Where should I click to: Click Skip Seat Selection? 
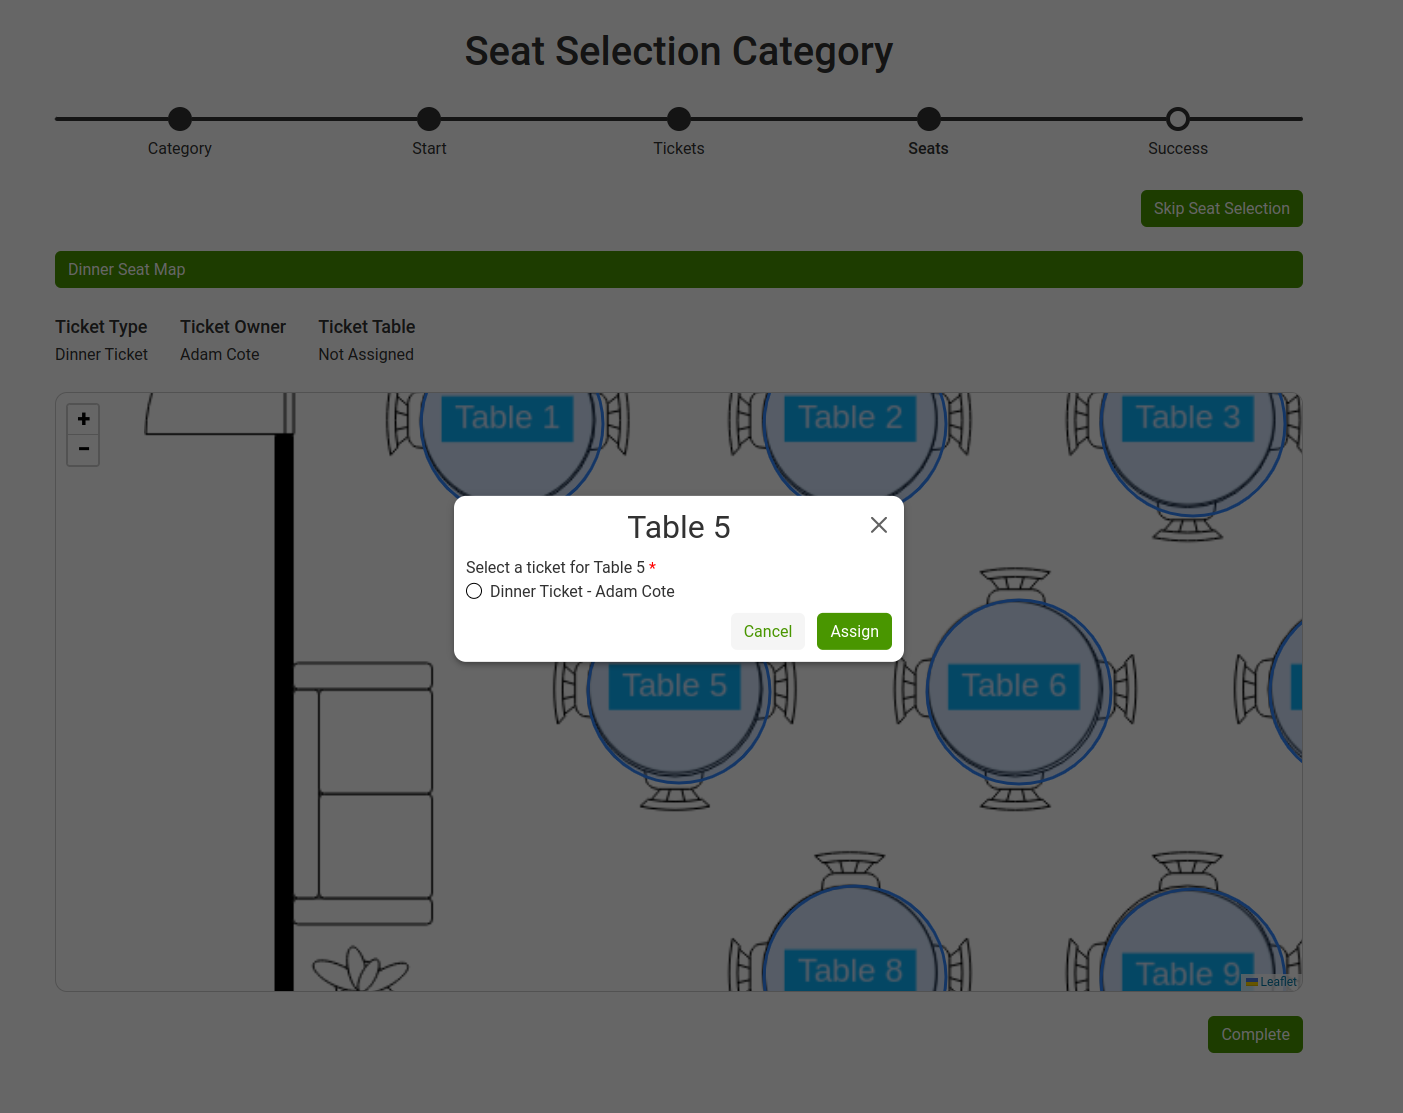coord(1221,208)
